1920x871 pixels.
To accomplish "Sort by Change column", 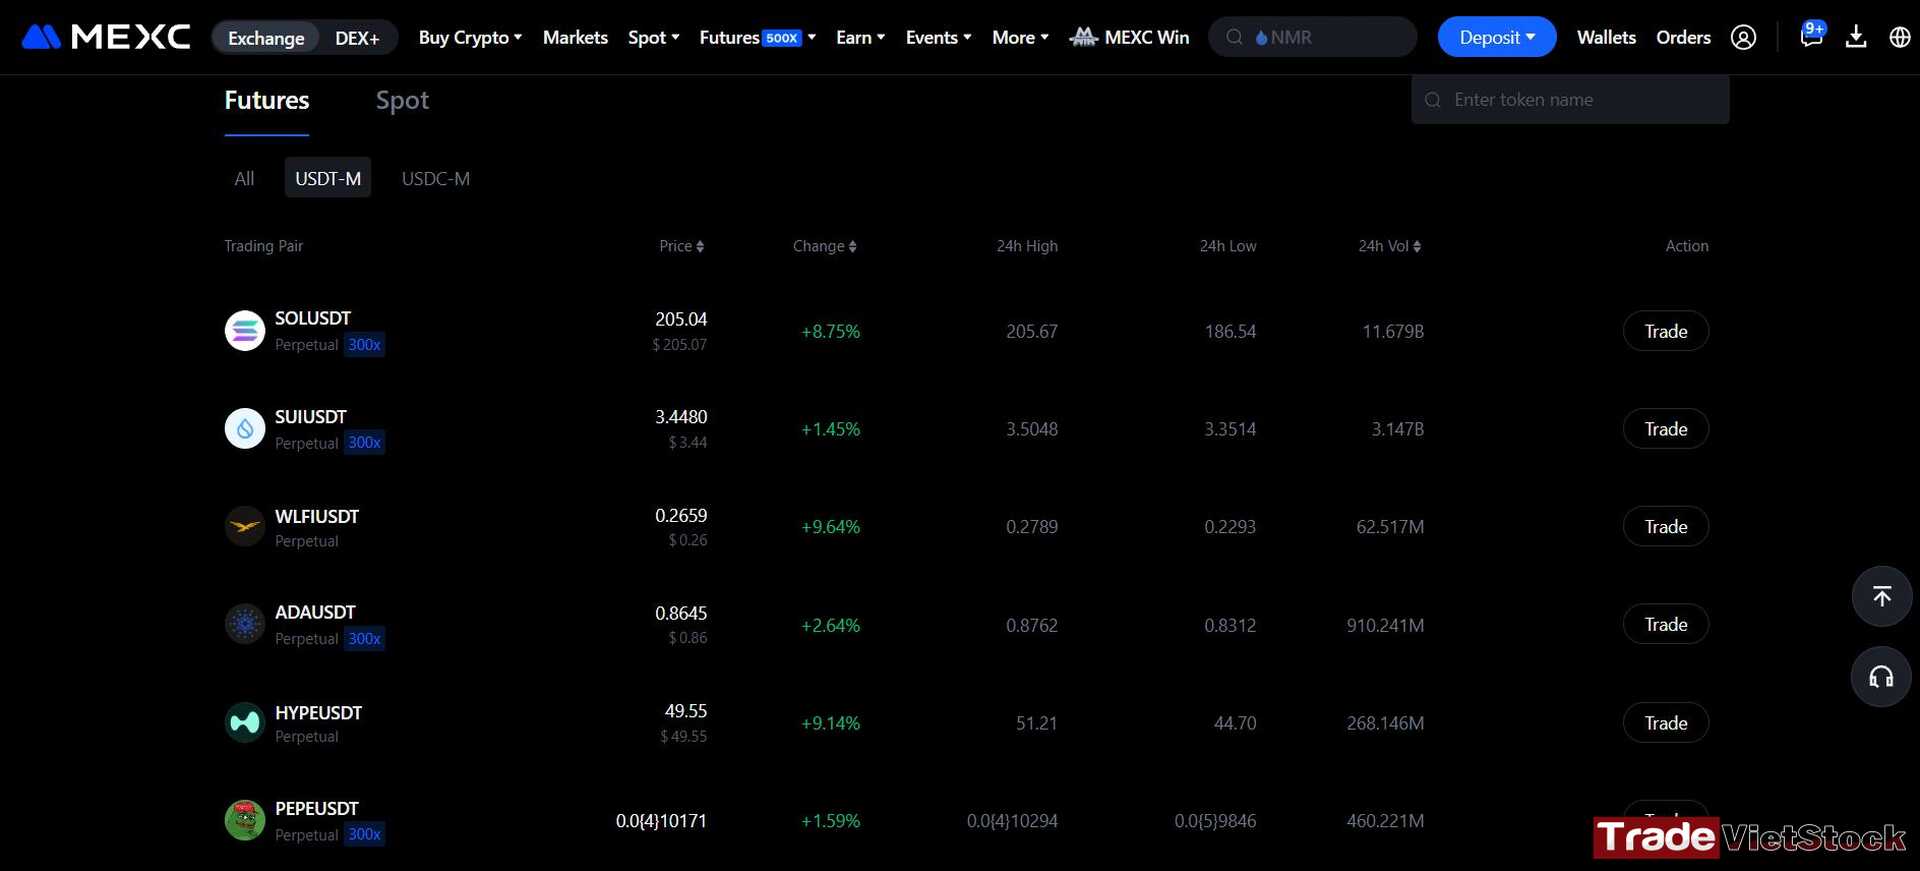I will point(825,246).
